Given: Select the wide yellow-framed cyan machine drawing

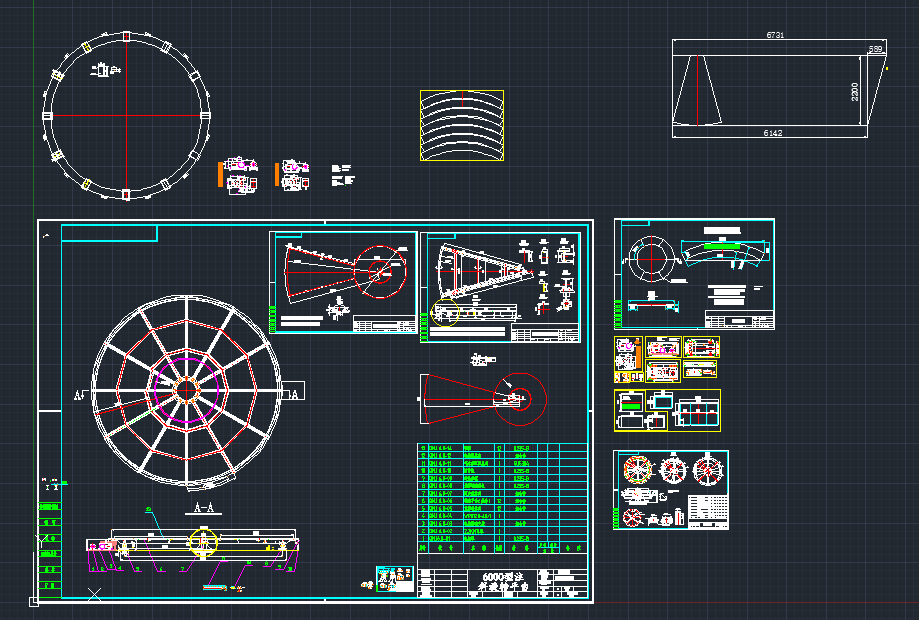Looking at the screenshot, I should pos(697,411).
